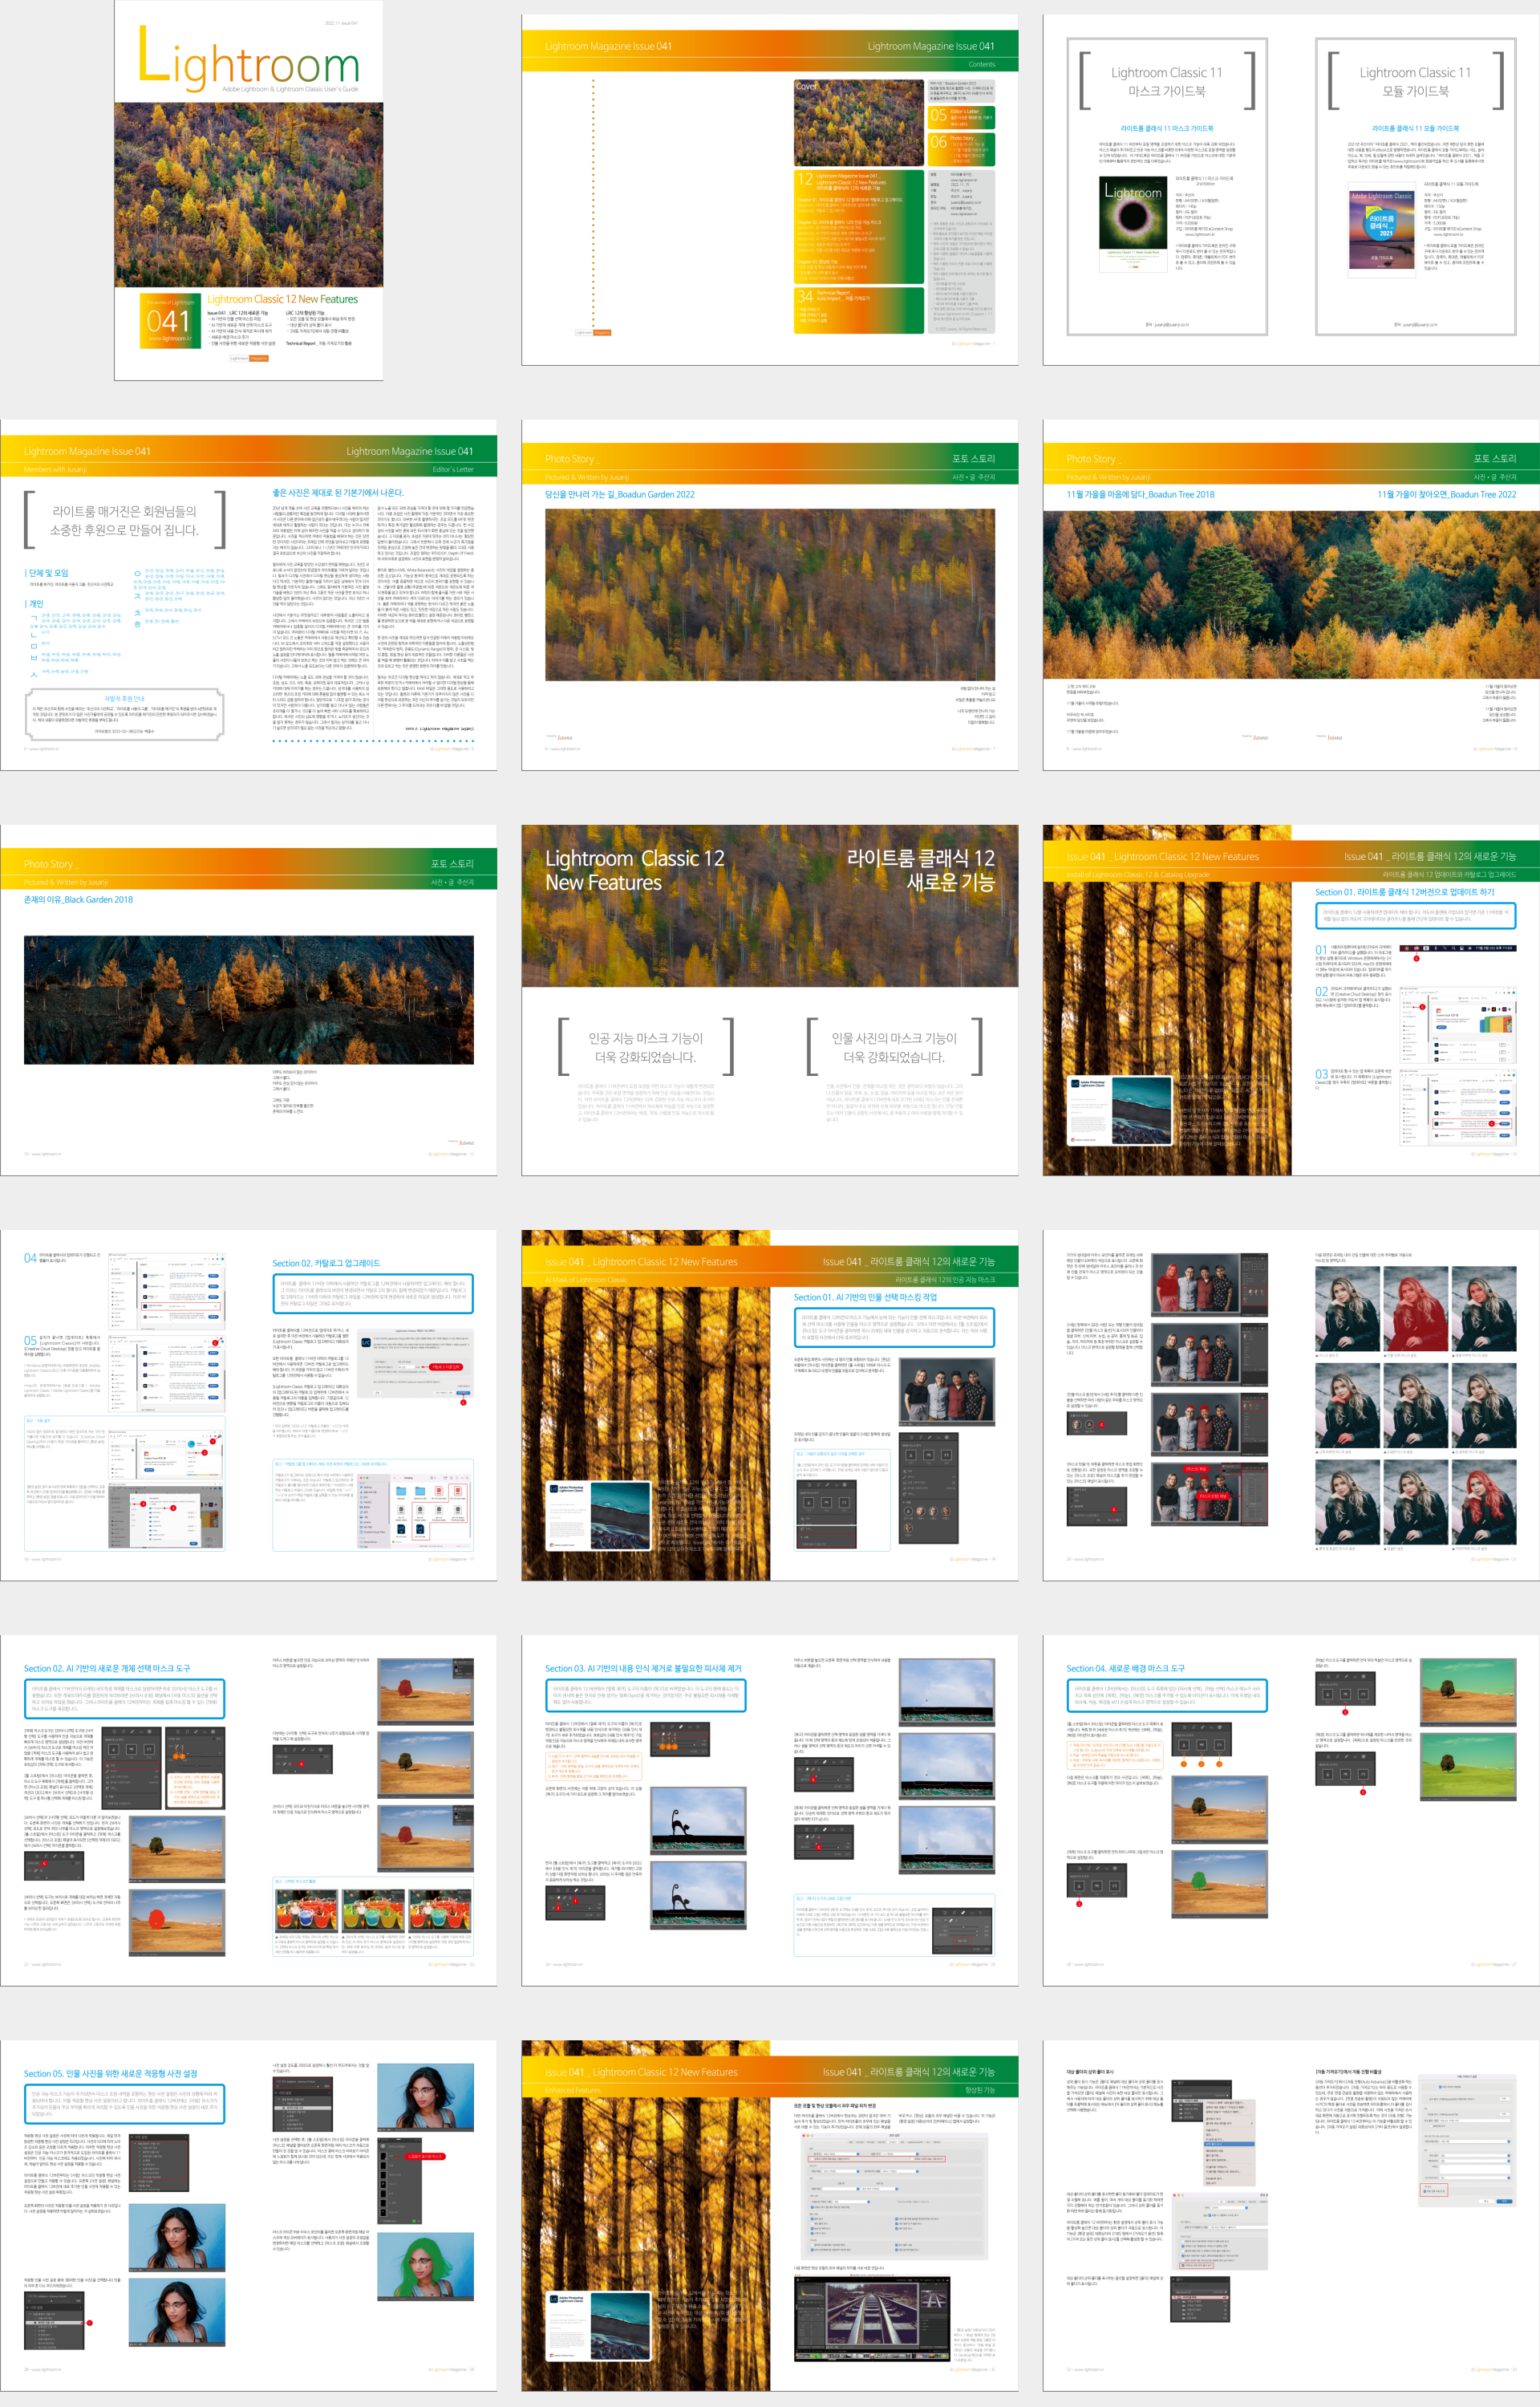Viewport: 1540px width, 2407px height.
Task: Click the cover headline 'Lightroom Classic 12 New Features'
Action: click(282, 299)
